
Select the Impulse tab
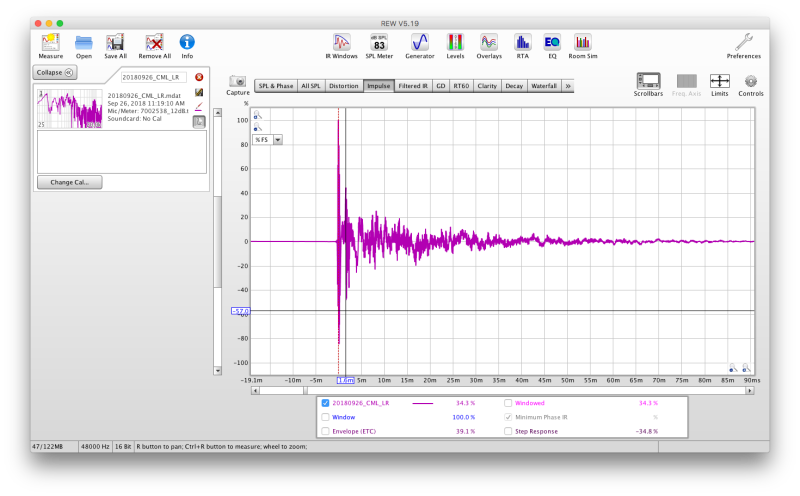(x=379, y=86)
